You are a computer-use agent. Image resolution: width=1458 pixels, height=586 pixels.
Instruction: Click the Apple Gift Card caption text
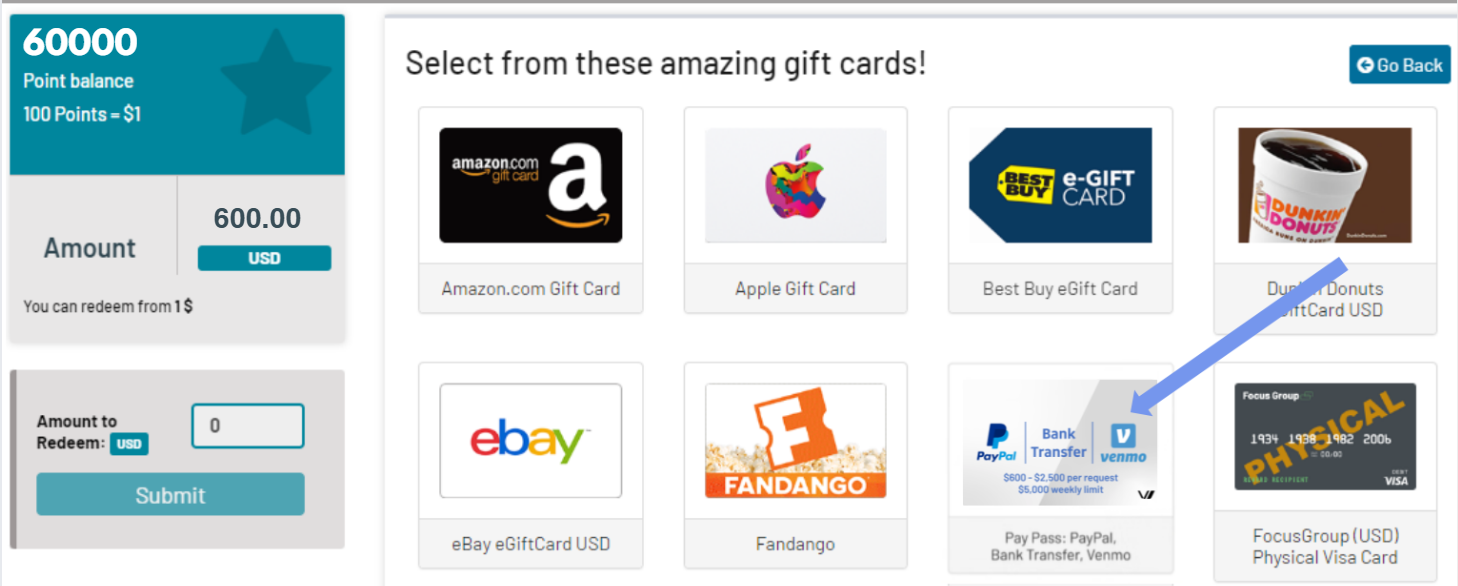point(796,289)
